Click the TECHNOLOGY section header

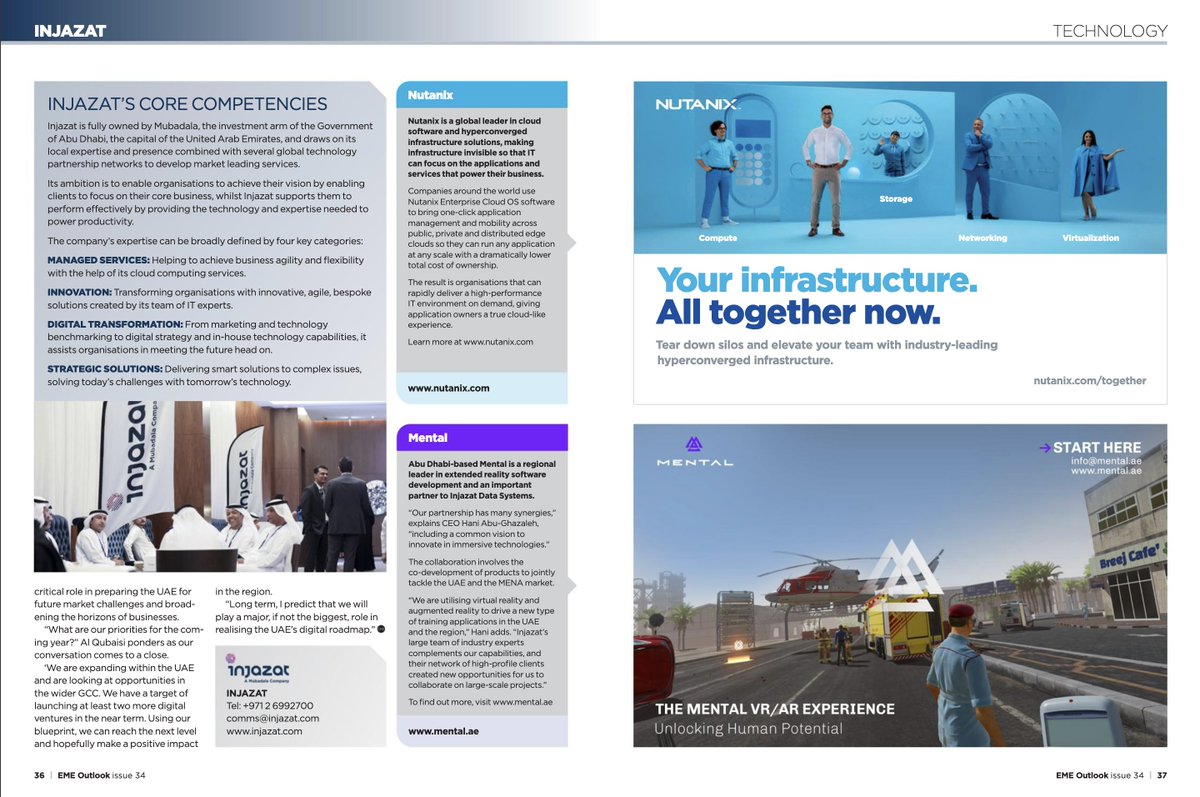click(x=1110, y=31)
